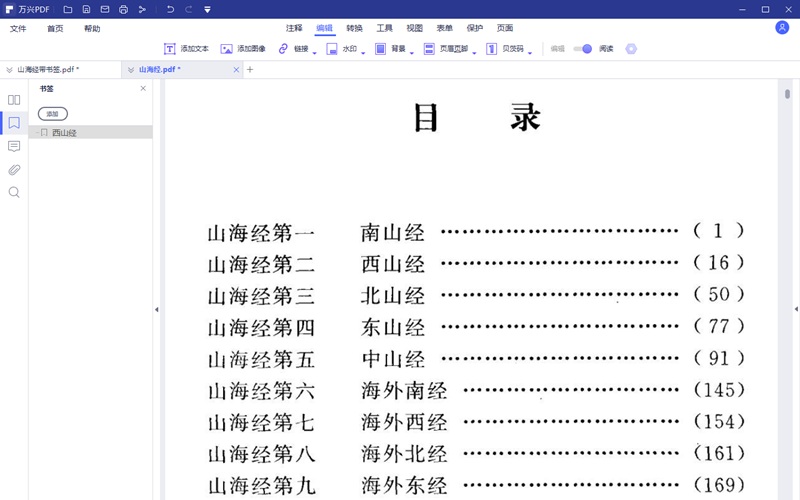Collapse the left panel with arrow handle
This screenshot has height=500, width=800.
point(157,310)
